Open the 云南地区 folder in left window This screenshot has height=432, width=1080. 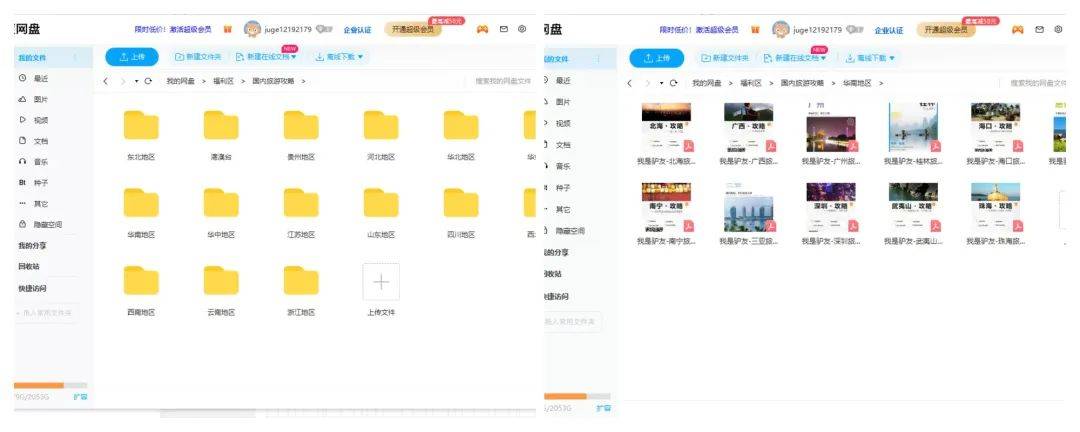(x=221, y=281)
